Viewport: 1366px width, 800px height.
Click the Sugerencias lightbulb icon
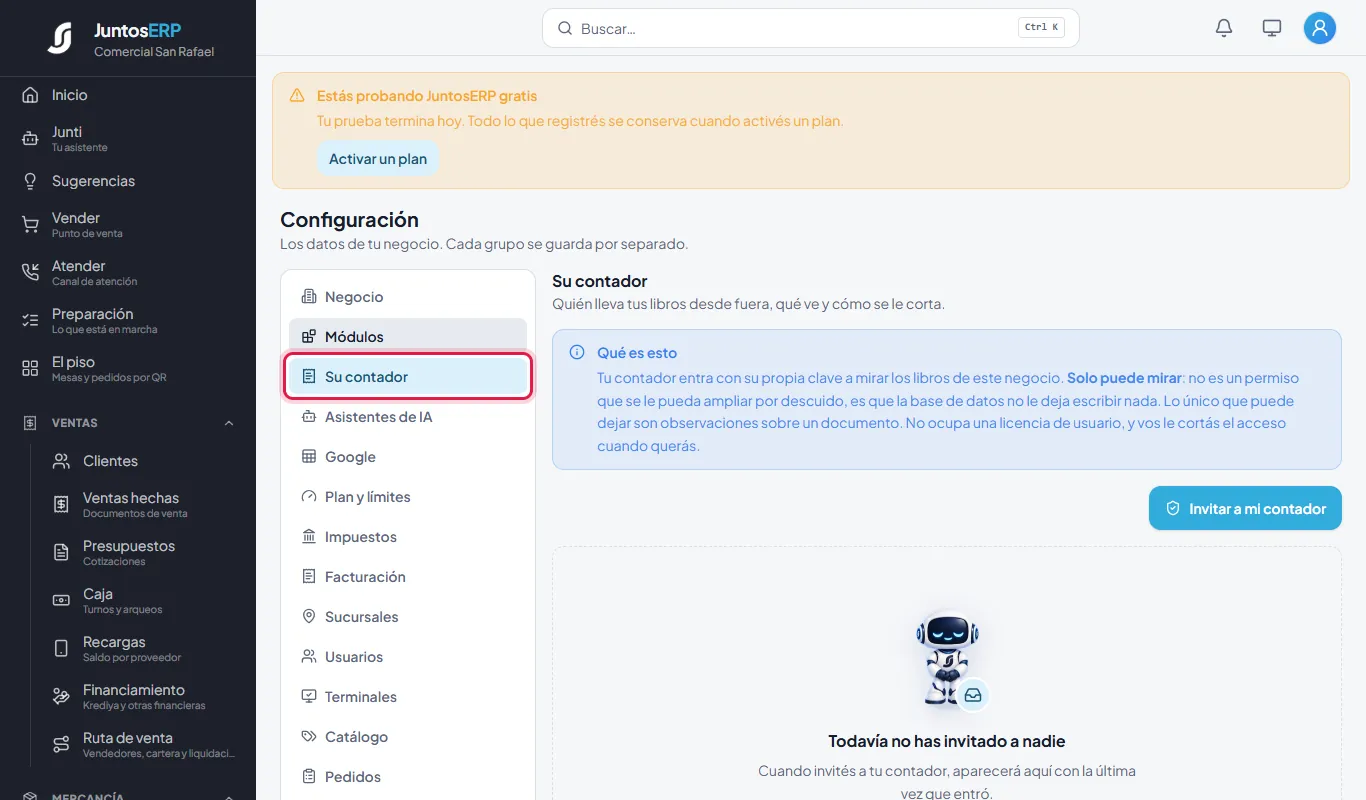coord(30,181)
